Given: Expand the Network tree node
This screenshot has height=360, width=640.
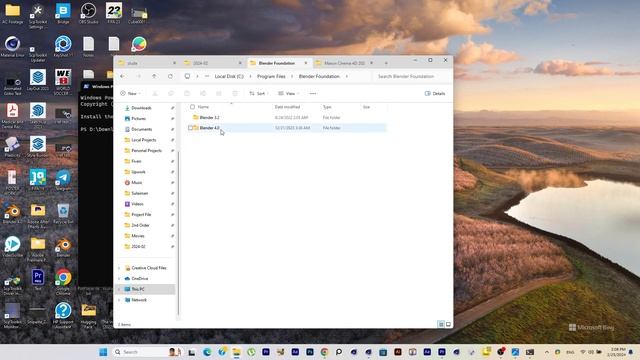Looking at the screenshot, I should 119,300.
